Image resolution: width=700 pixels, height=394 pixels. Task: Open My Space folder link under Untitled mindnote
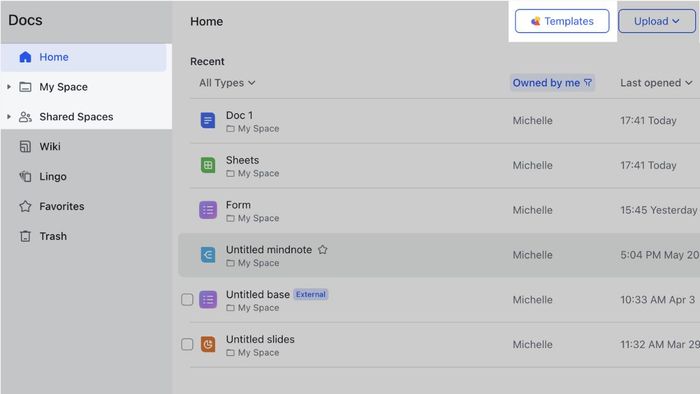click(253, 263)
